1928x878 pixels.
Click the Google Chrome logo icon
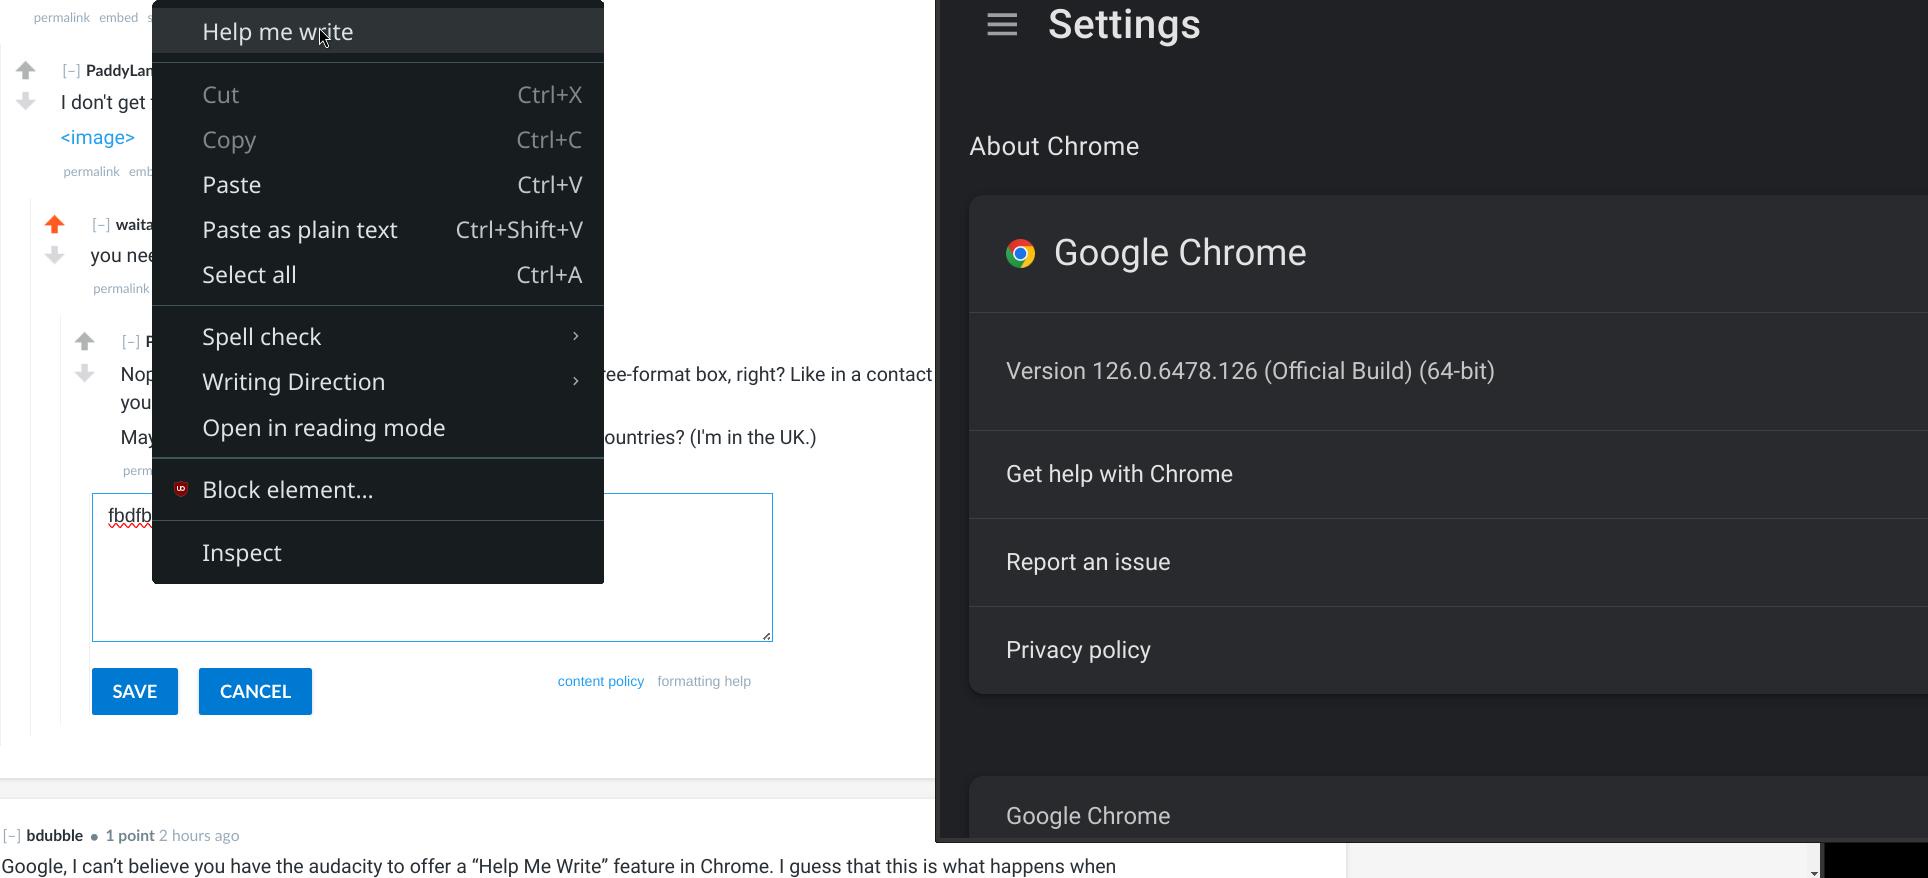(x=1020, y=253)
